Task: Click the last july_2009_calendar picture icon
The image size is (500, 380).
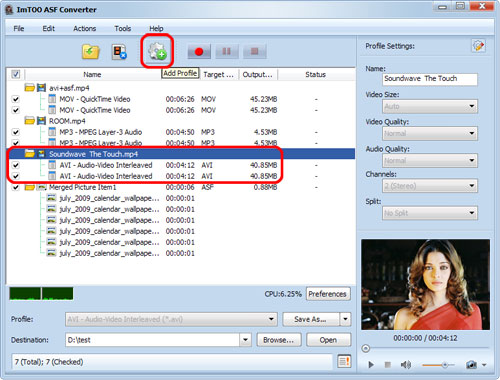Action: coord(51,253)
